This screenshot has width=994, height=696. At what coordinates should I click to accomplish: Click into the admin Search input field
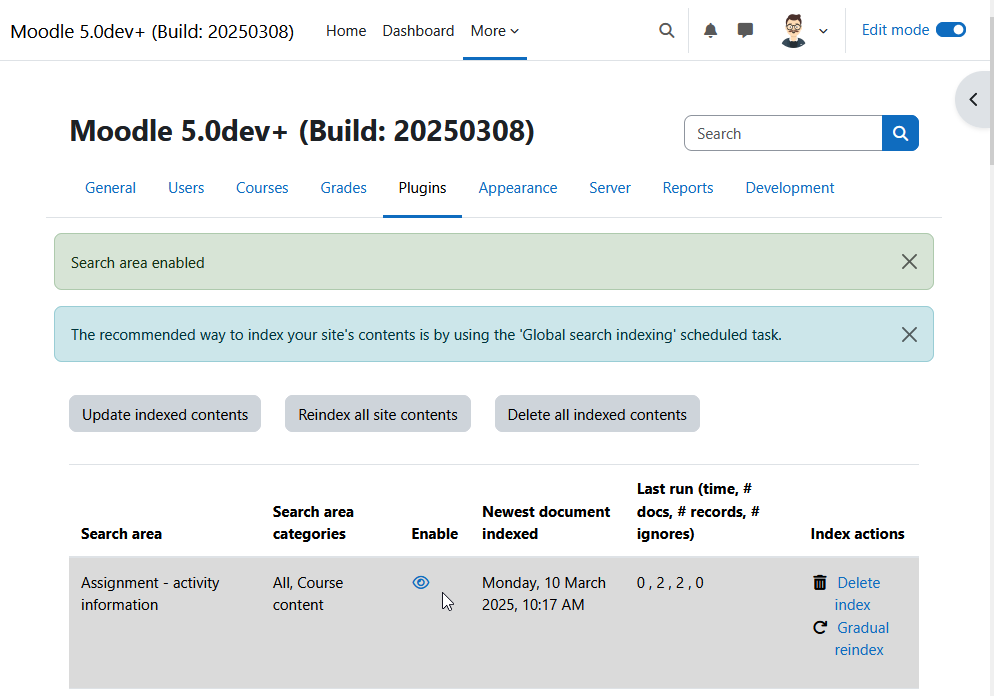pyautogui.click(x=783, y=133)
